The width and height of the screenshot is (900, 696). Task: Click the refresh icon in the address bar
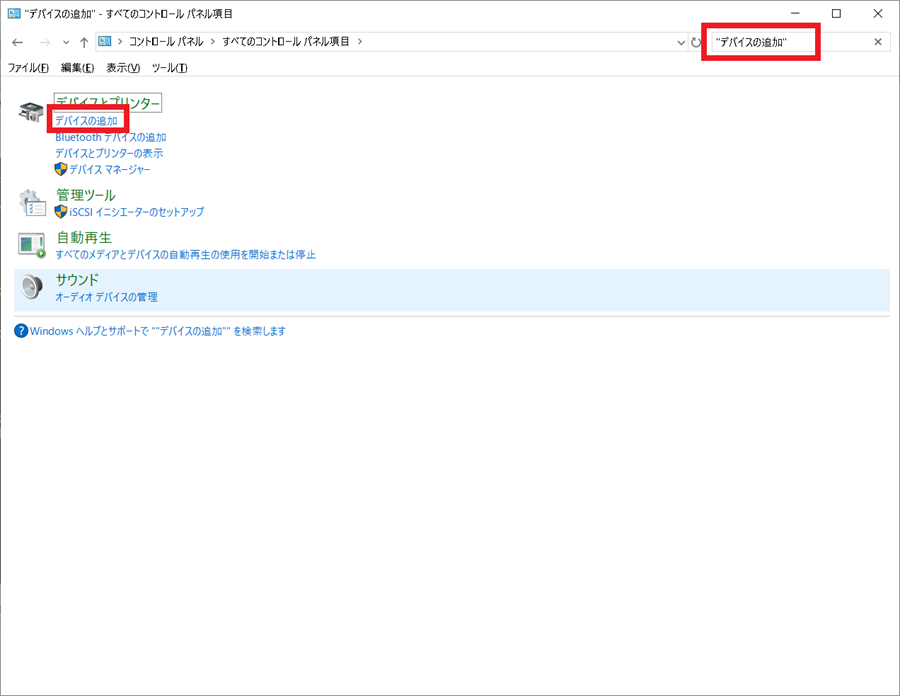point(698,42)
